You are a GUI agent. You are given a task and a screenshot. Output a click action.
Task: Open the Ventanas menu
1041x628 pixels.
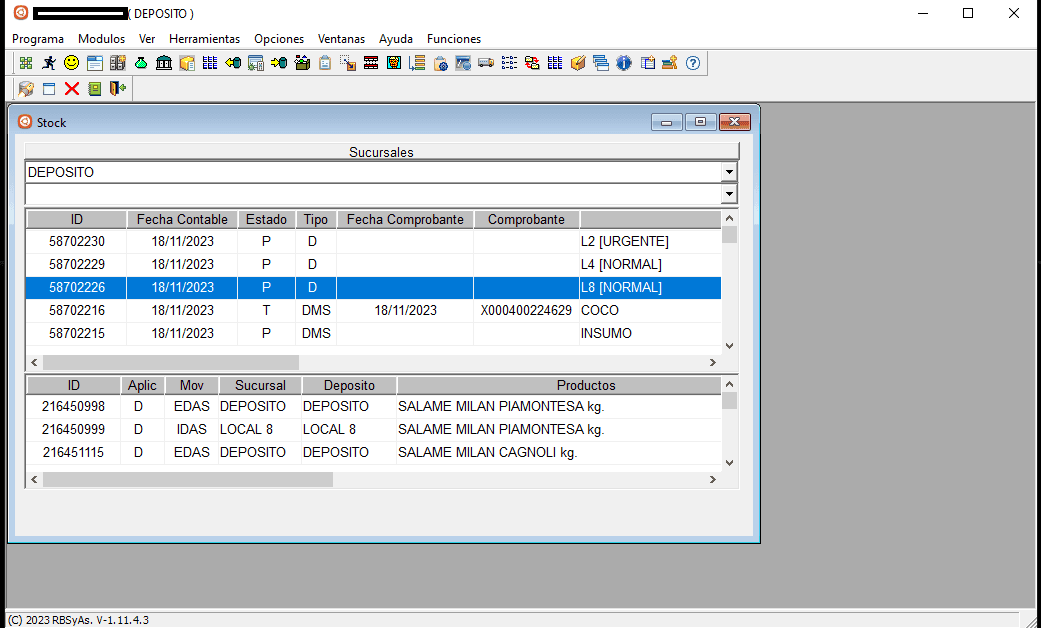point(341,39)
